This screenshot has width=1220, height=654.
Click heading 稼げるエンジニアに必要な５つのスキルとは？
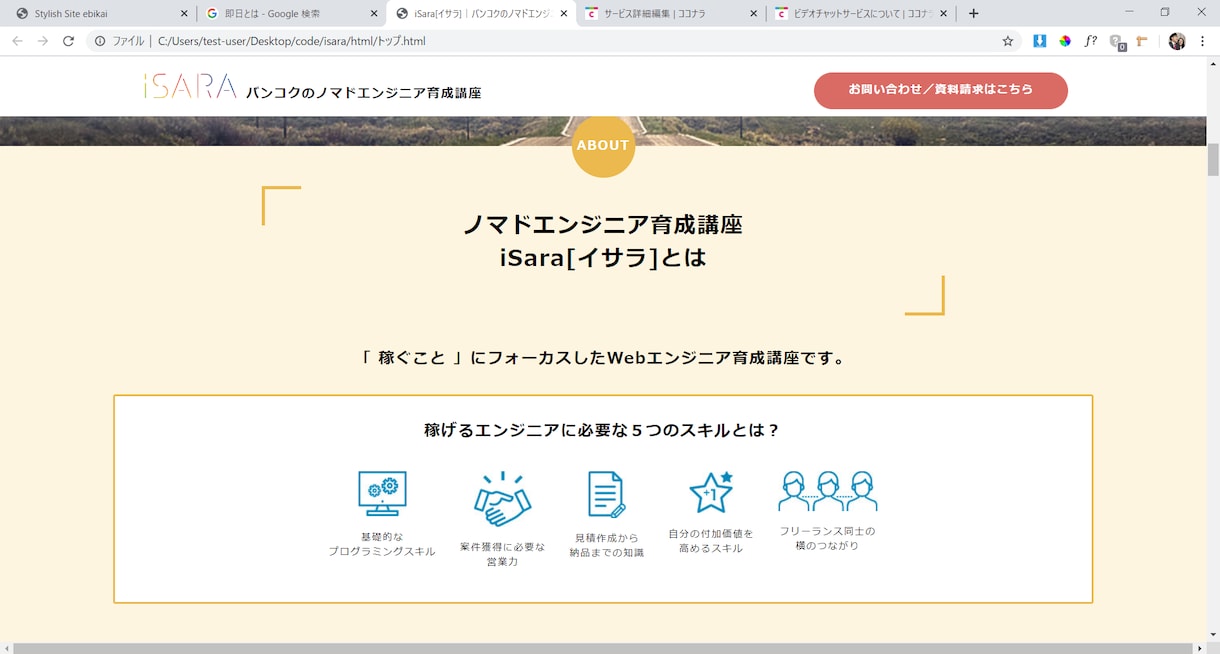[x=602, y=430]
